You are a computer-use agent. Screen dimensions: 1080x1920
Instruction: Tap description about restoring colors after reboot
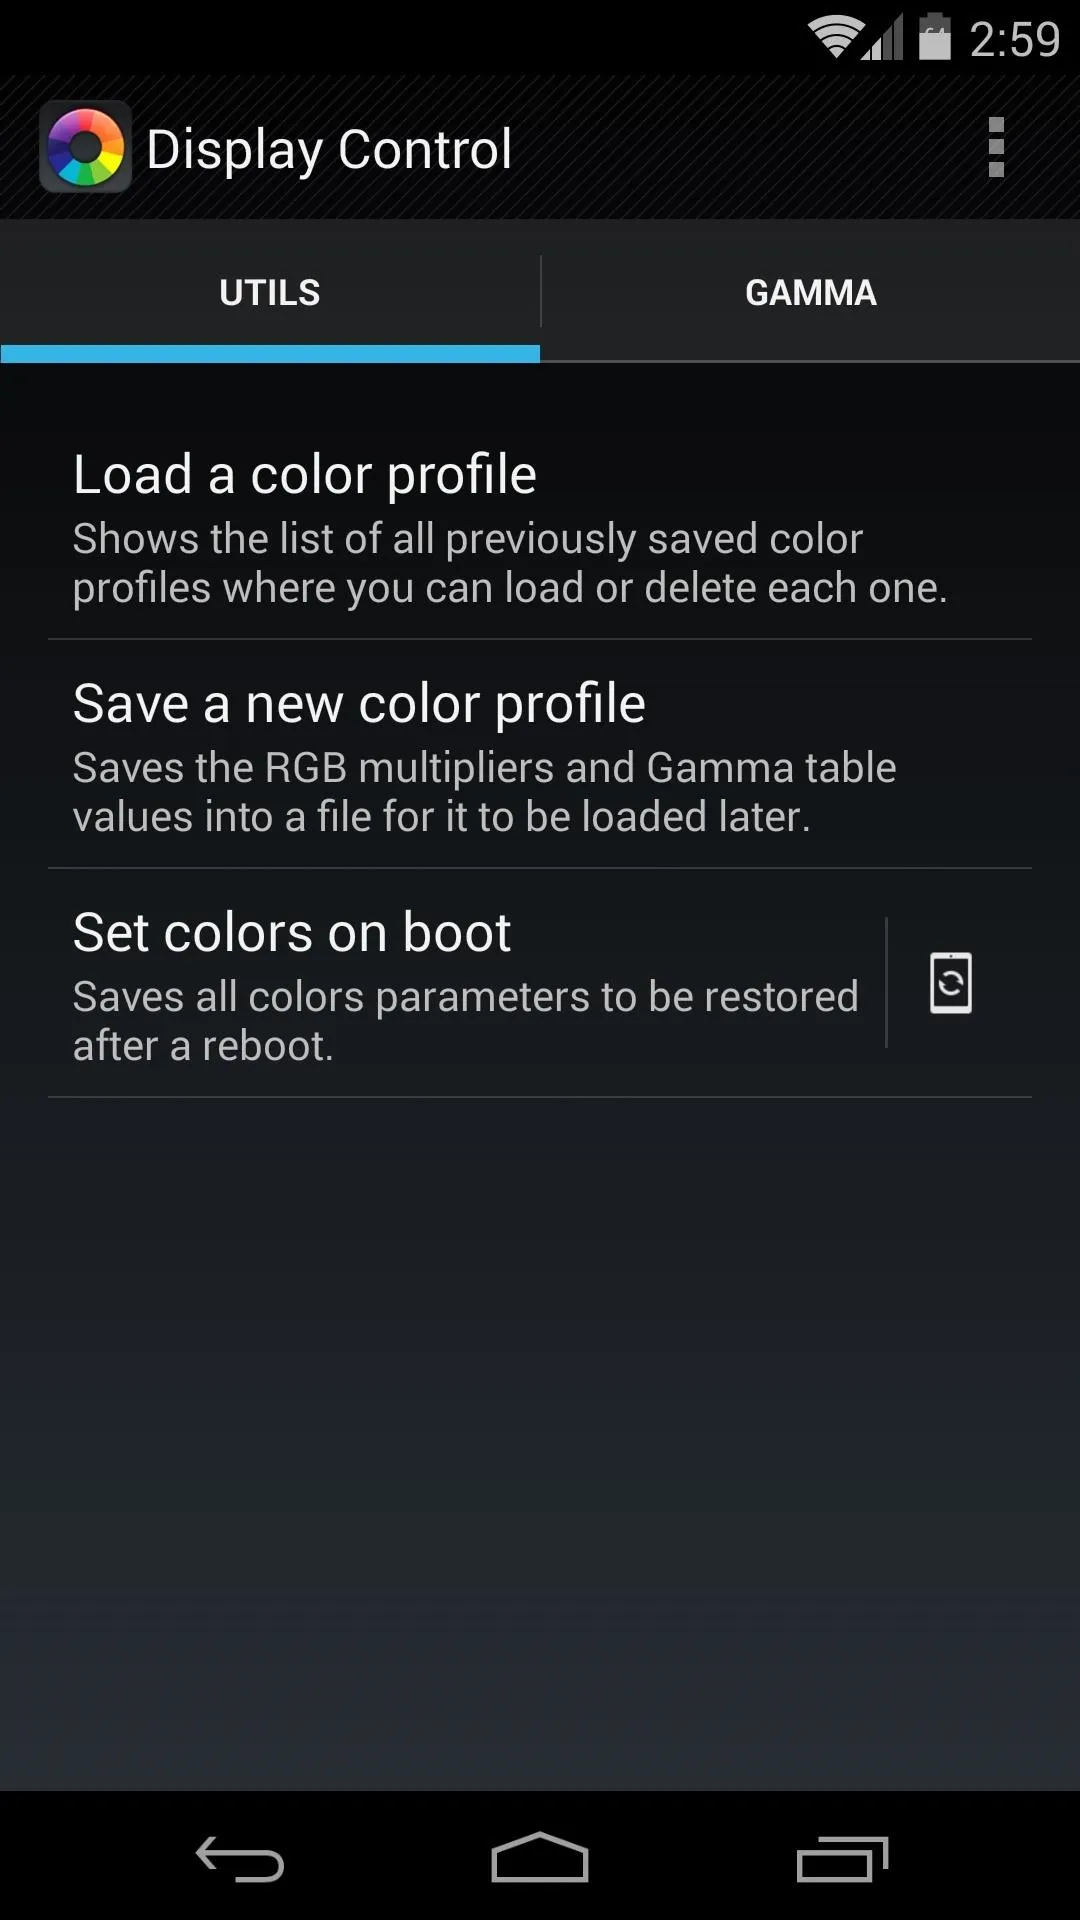point(466,1021)
